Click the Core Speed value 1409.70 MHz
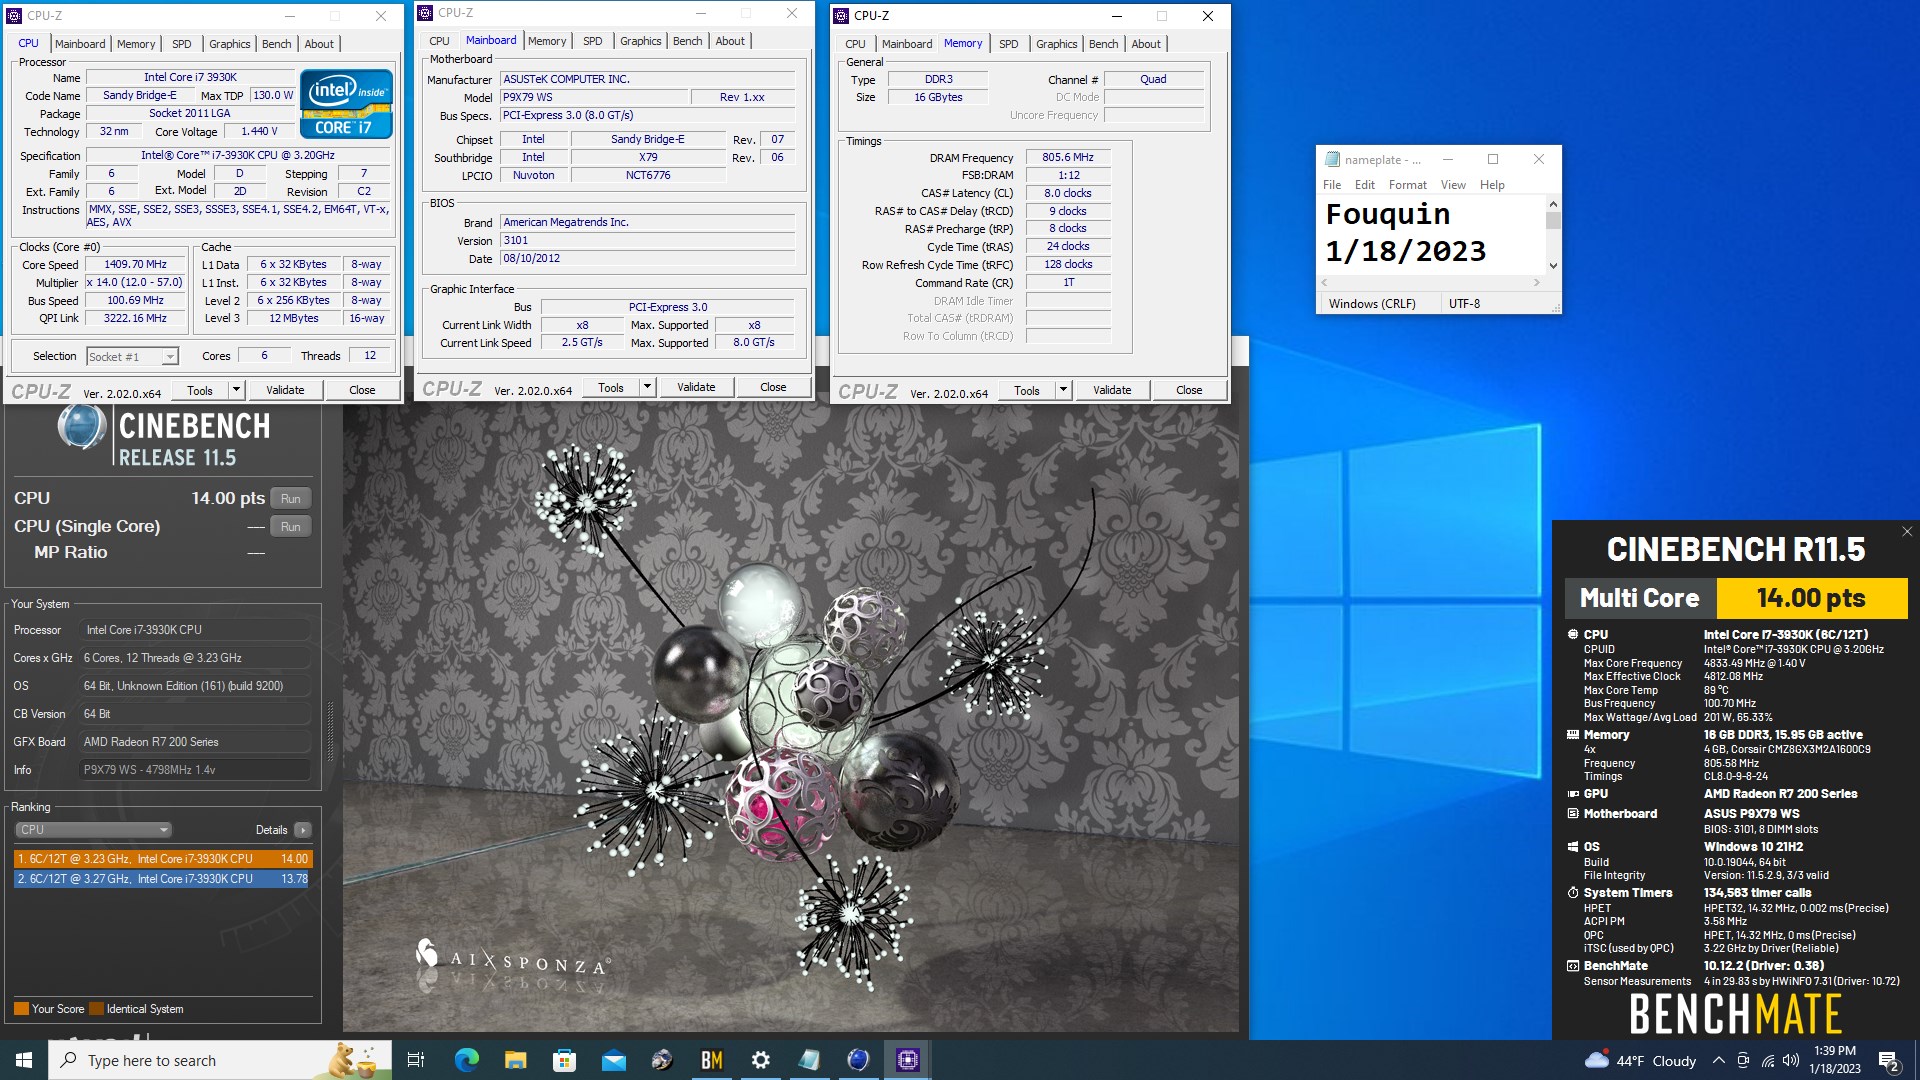 coord(135,265)
